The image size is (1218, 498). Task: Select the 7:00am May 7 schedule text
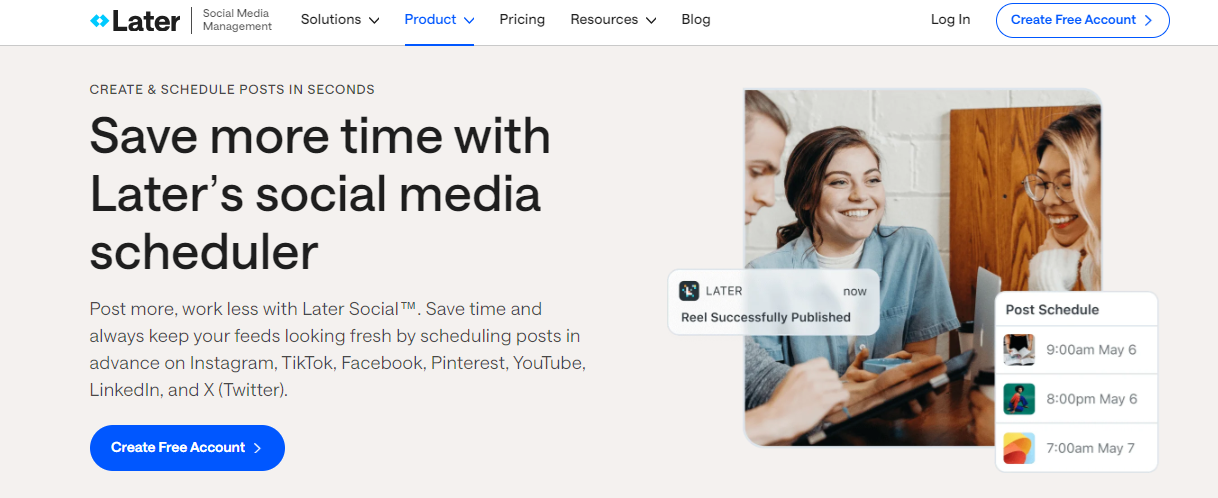(1091, 448)
